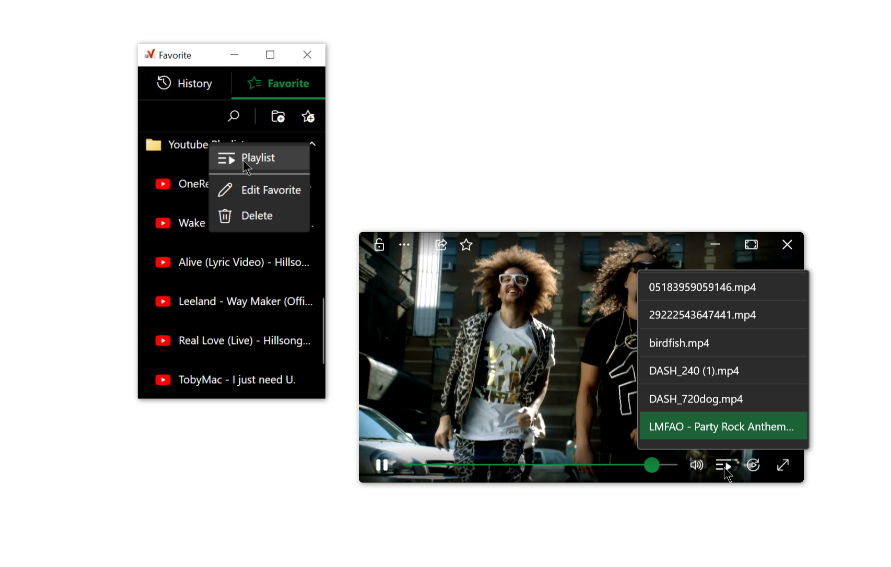Click the share icon in the player
Image resolution: width=891 pixels, height=567 pixels.
(x=441, y=245)
